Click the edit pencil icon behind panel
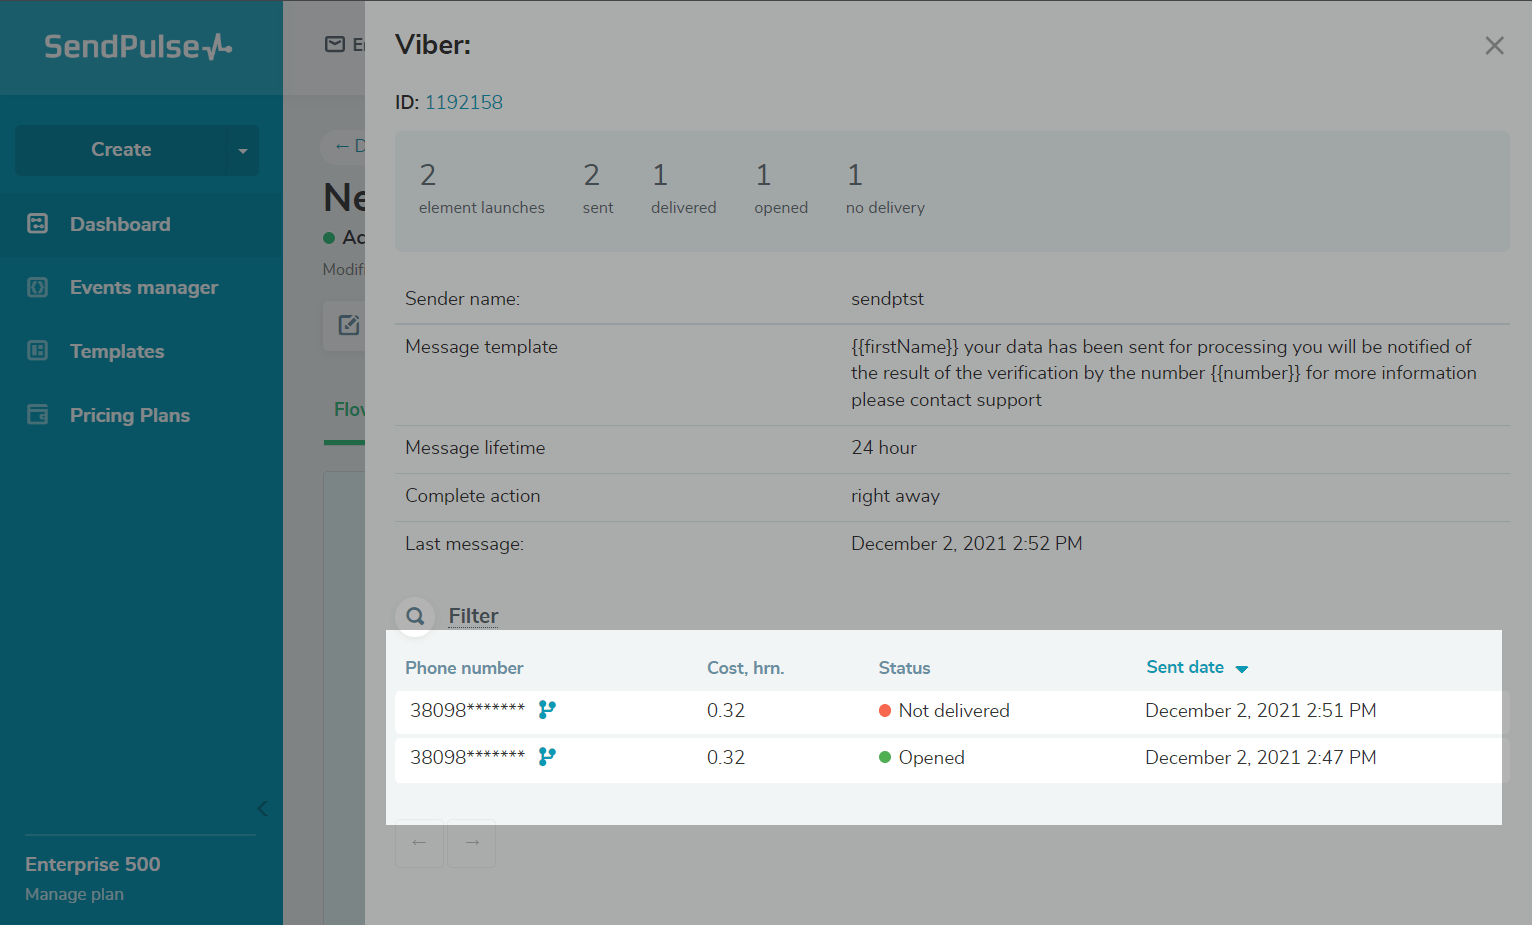This screenshot has width=1532, height=925. click(x=348, y=325)
